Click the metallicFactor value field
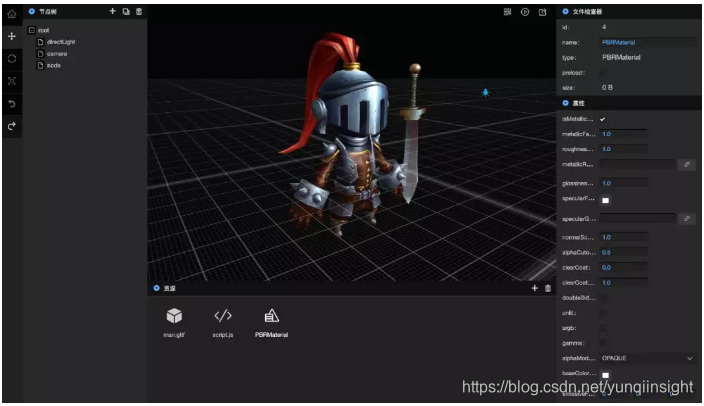This screenshot has height=406, width=704. tap(624, 134)
